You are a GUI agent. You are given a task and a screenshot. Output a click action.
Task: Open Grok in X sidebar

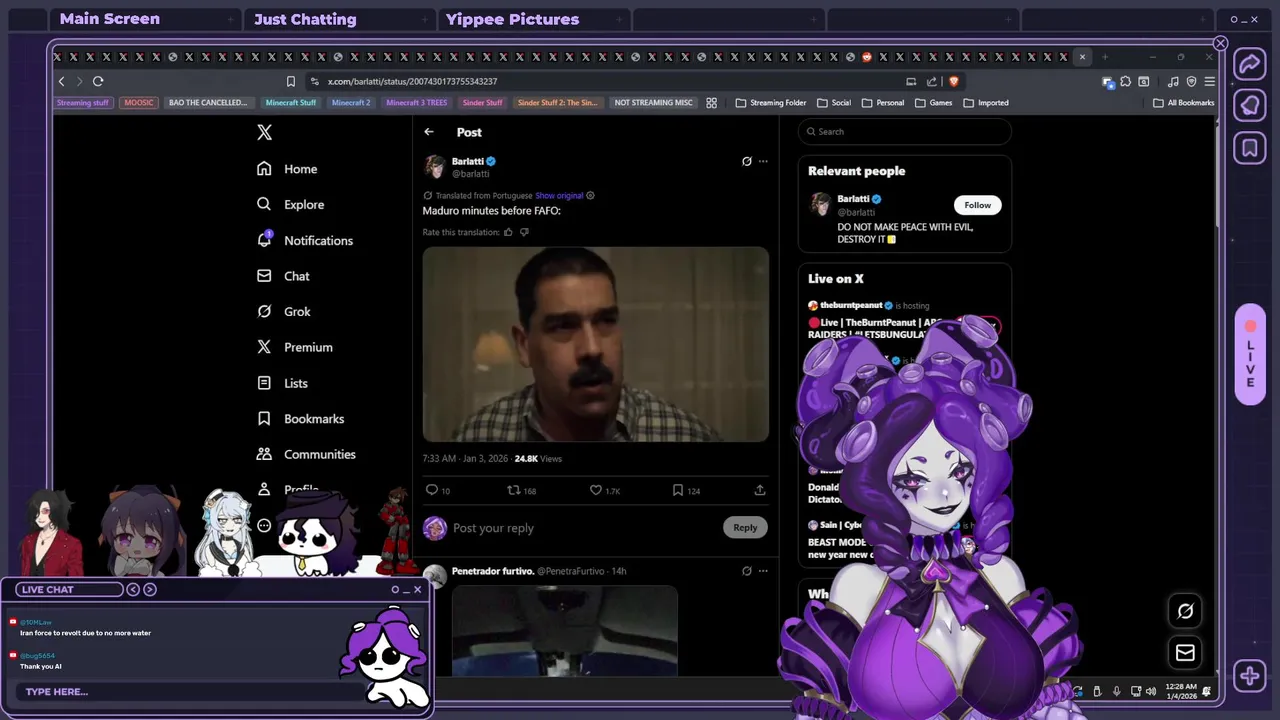point(283,311)
